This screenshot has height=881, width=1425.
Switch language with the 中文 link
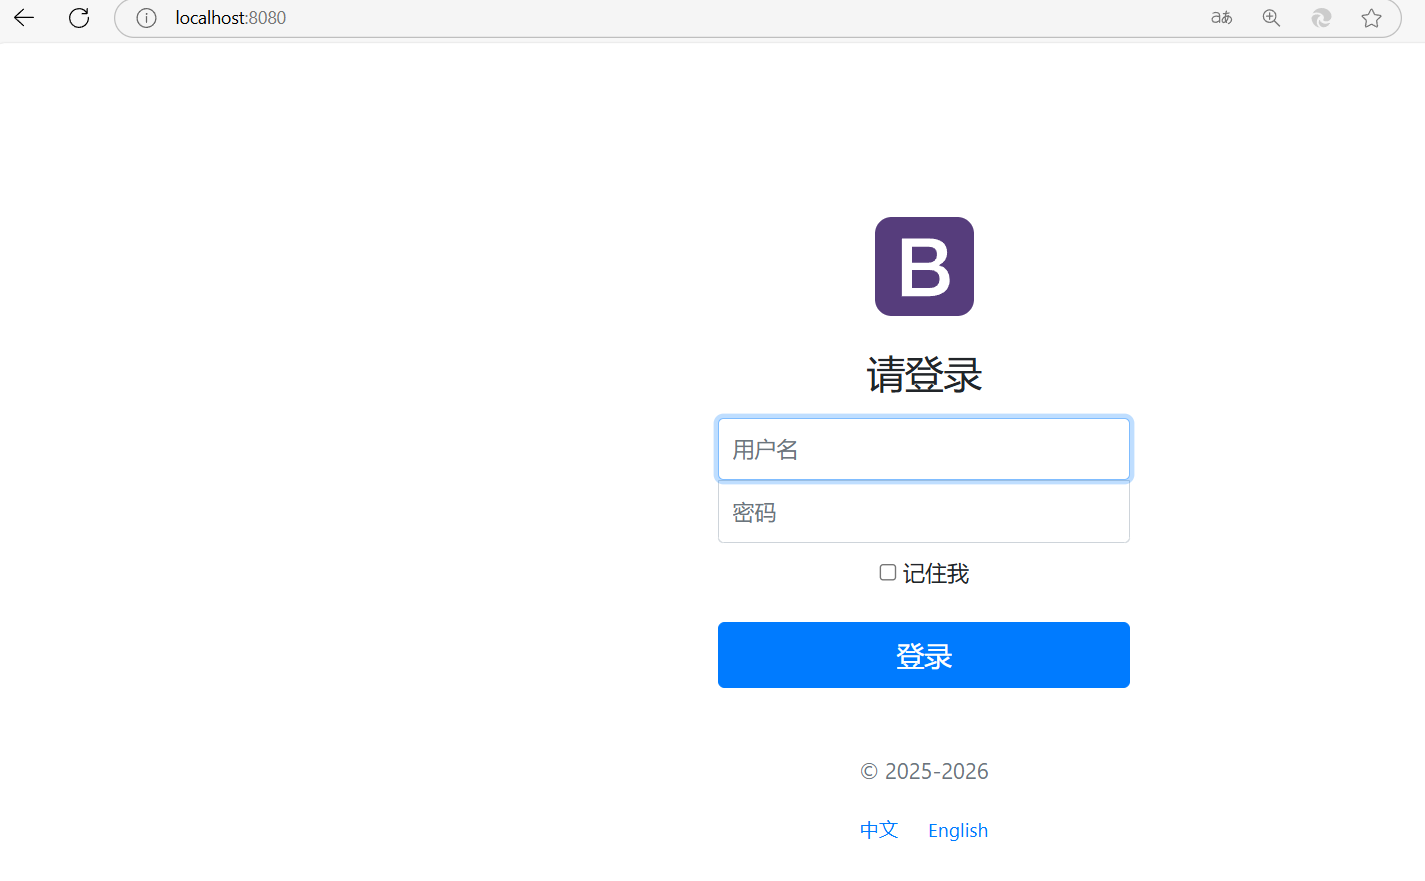(879, 830)
